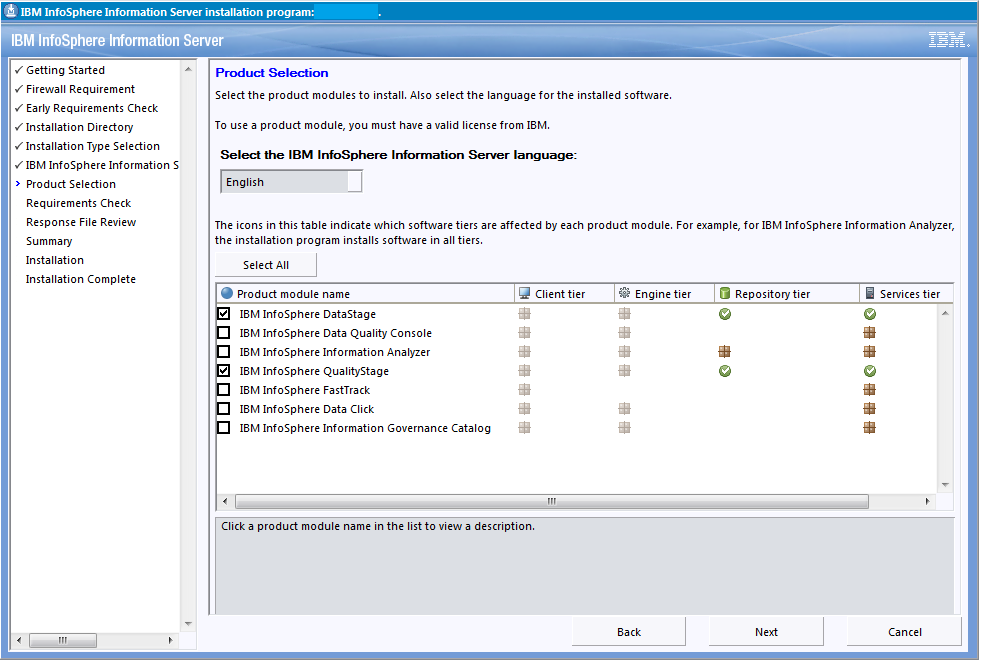Image resolution: width=982 pixels, height=663 pixels.
Task: Click the installer icon in the title bar
Action: [x=11, y=11]
